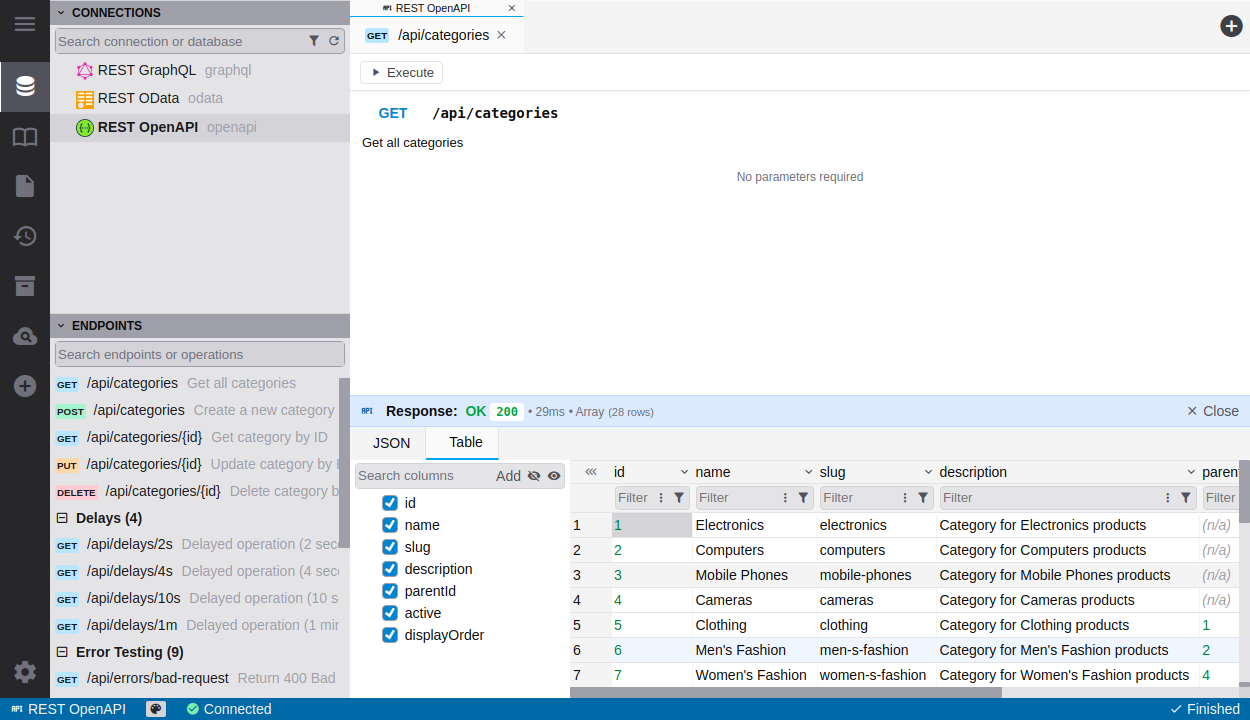Collapse the Delays (4) group in endpoints
1250x720 pixels.
[62, 517]
